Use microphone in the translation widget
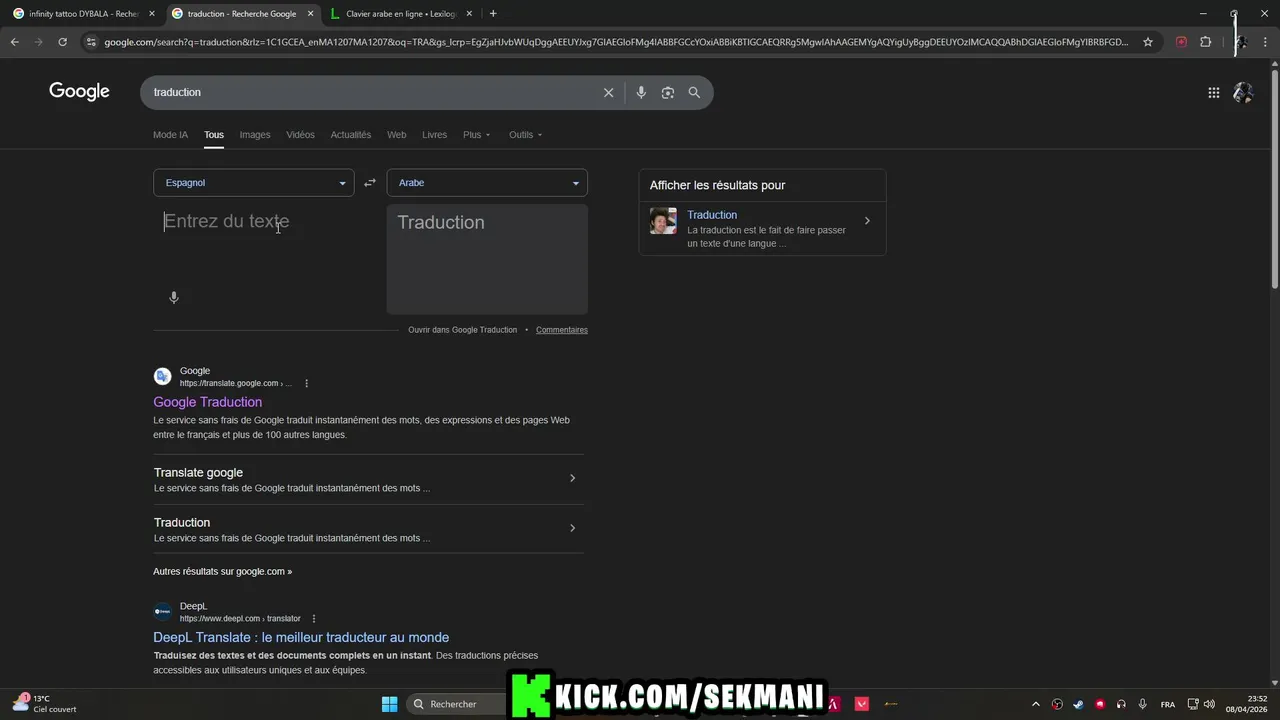The width and height of the screenshot is (1280, 720). (174, 298)
